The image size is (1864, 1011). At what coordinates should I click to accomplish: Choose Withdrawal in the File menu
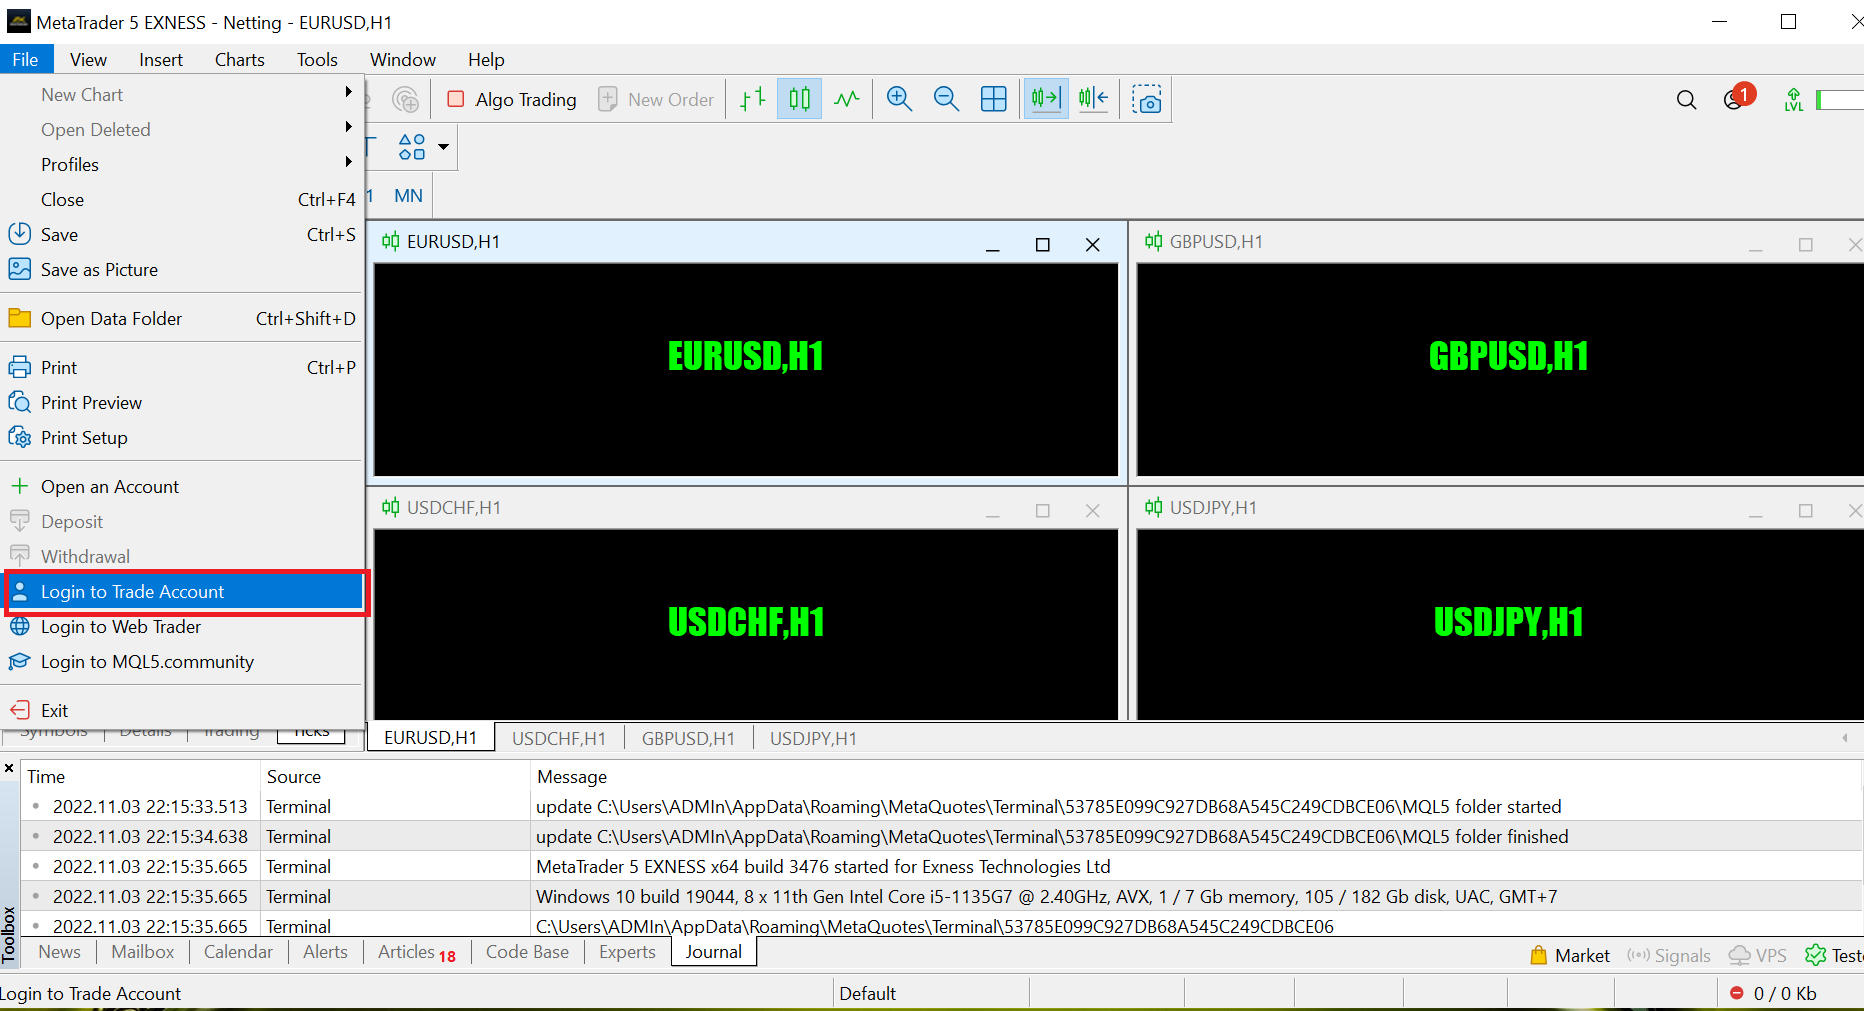click(182, 556)
